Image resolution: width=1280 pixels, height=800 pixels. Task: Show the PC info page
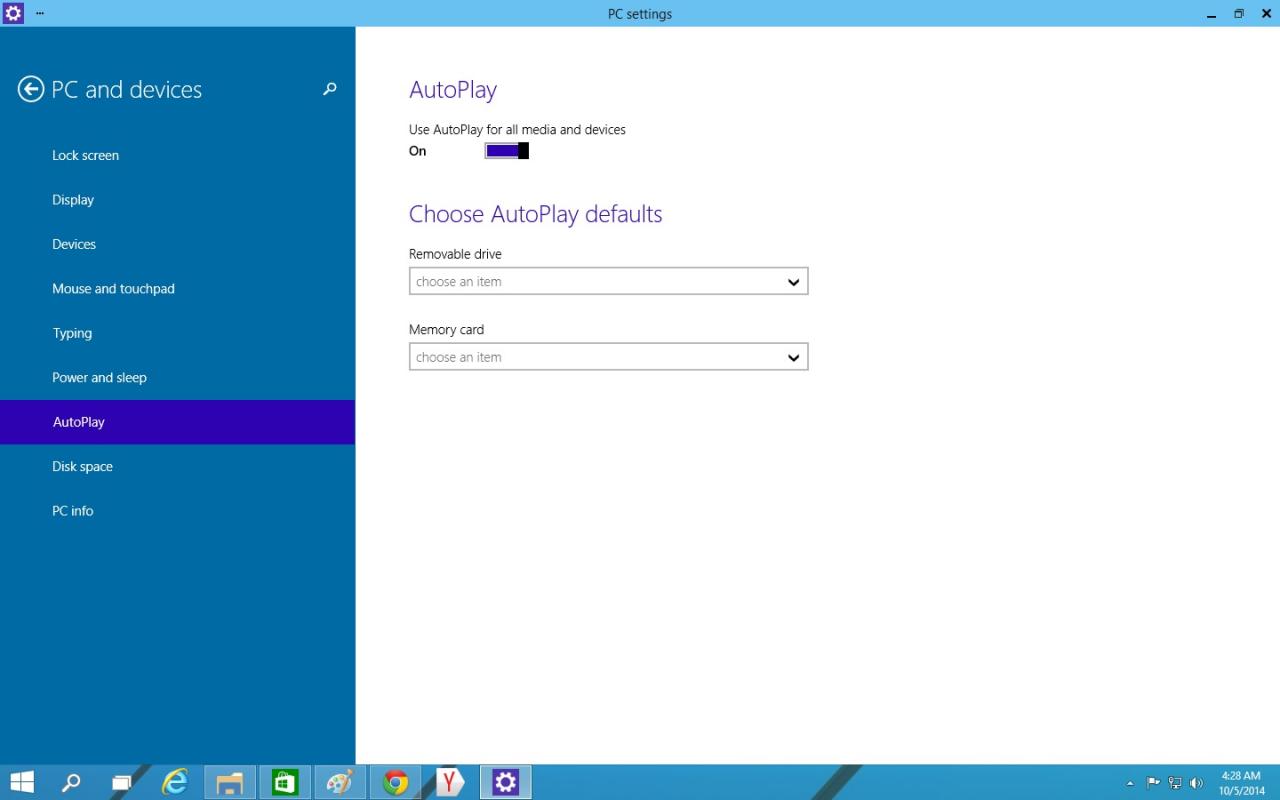pos(177,511)
